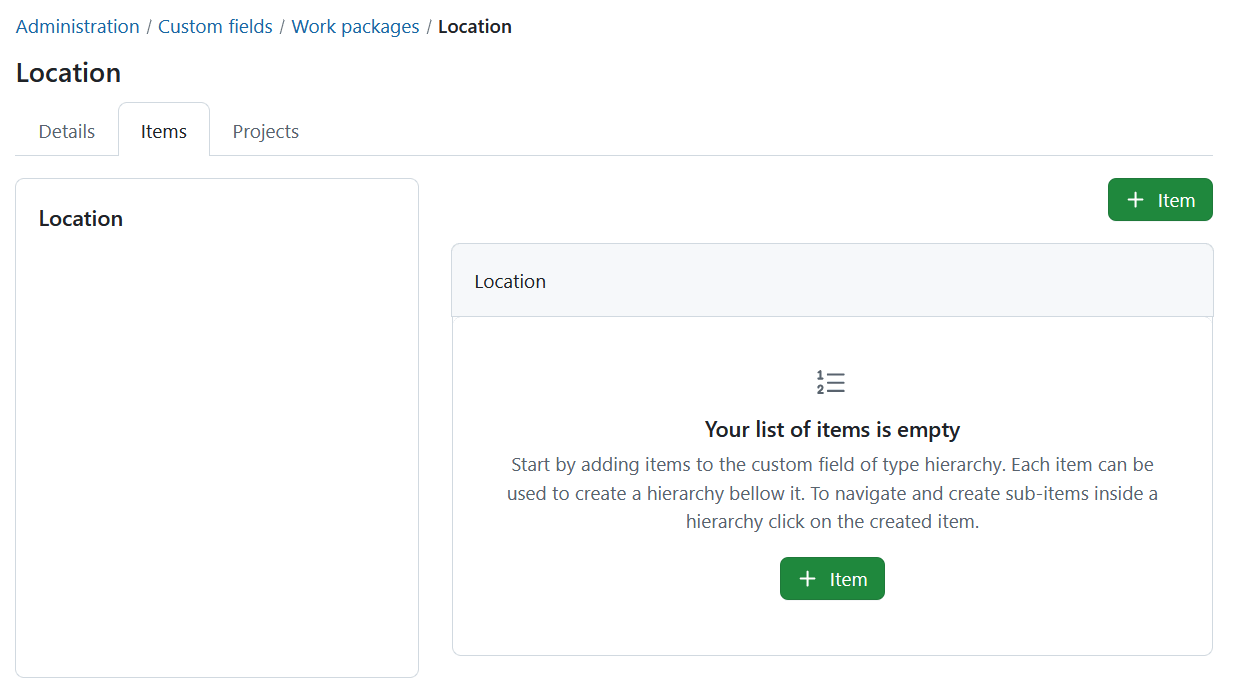Select the green Item button at top right

tap(1160, 199)
